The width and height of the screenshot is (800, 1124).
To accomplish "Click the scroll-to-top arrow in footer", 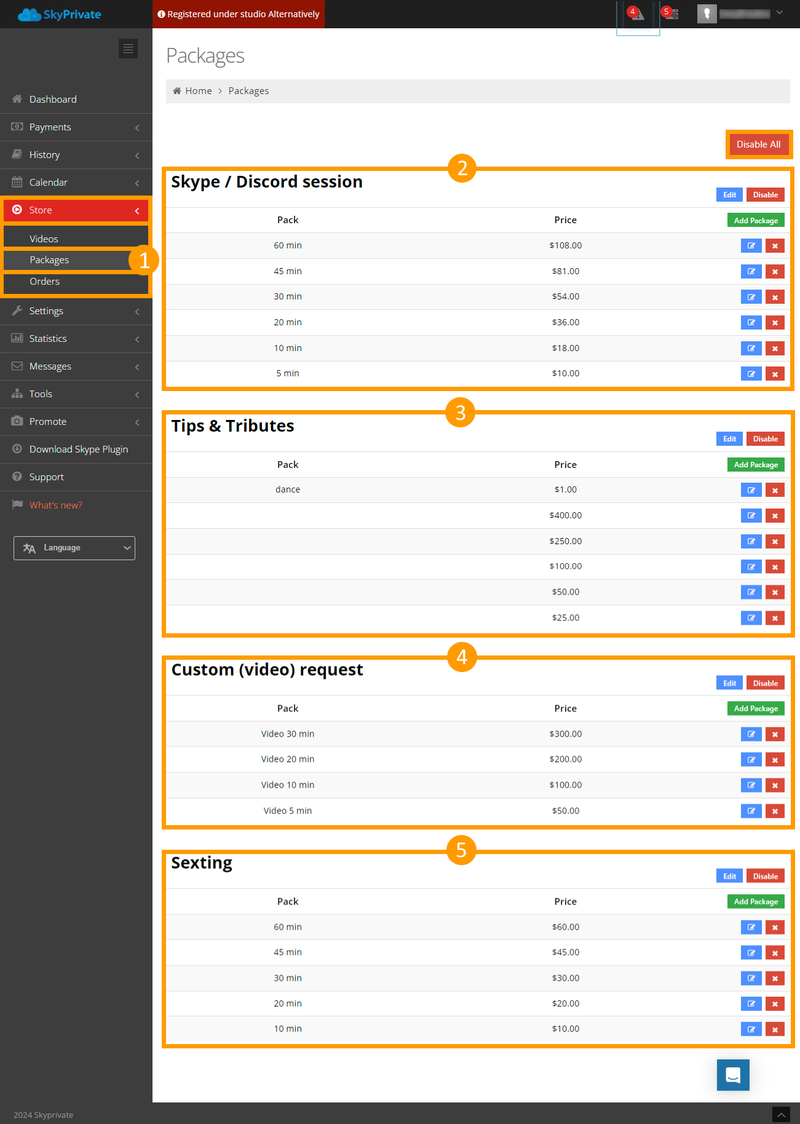I will point(781,1114).
